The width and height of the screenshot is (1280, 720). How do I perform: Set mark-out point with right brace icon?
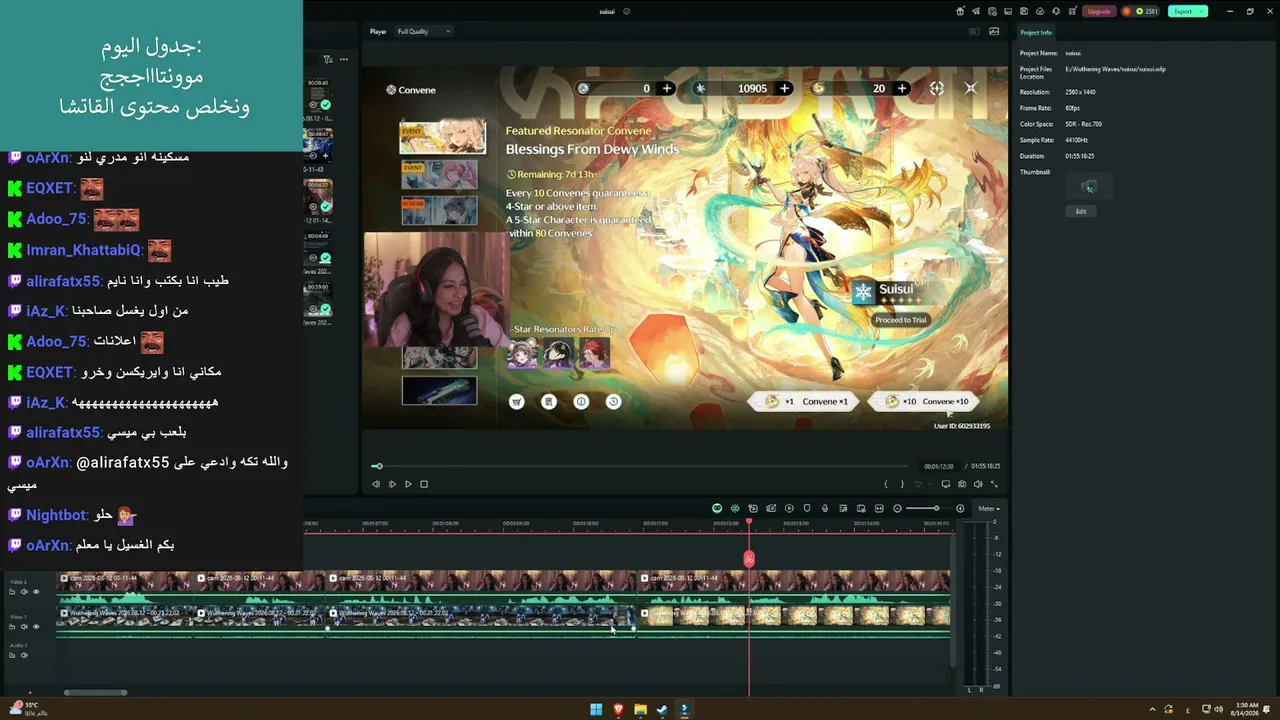(902, 484)
